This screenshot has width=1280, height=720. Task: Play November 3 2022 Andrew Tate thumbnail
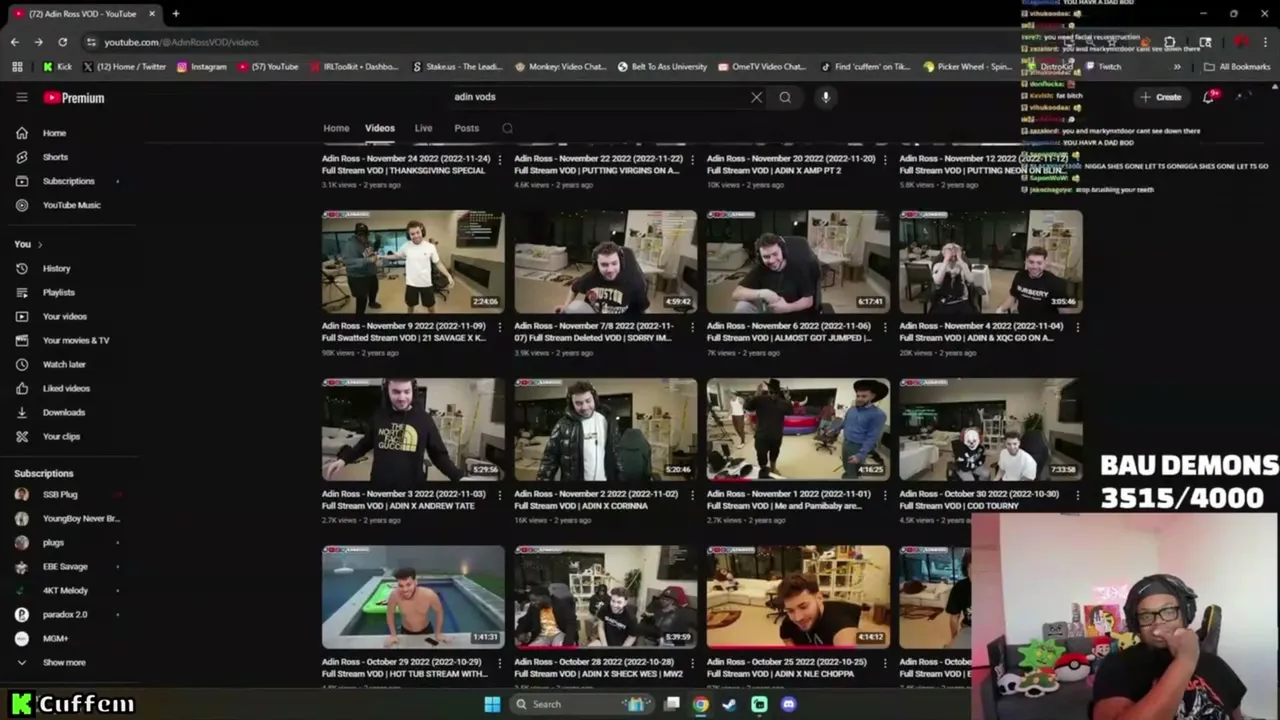click(x=413, y=430)
